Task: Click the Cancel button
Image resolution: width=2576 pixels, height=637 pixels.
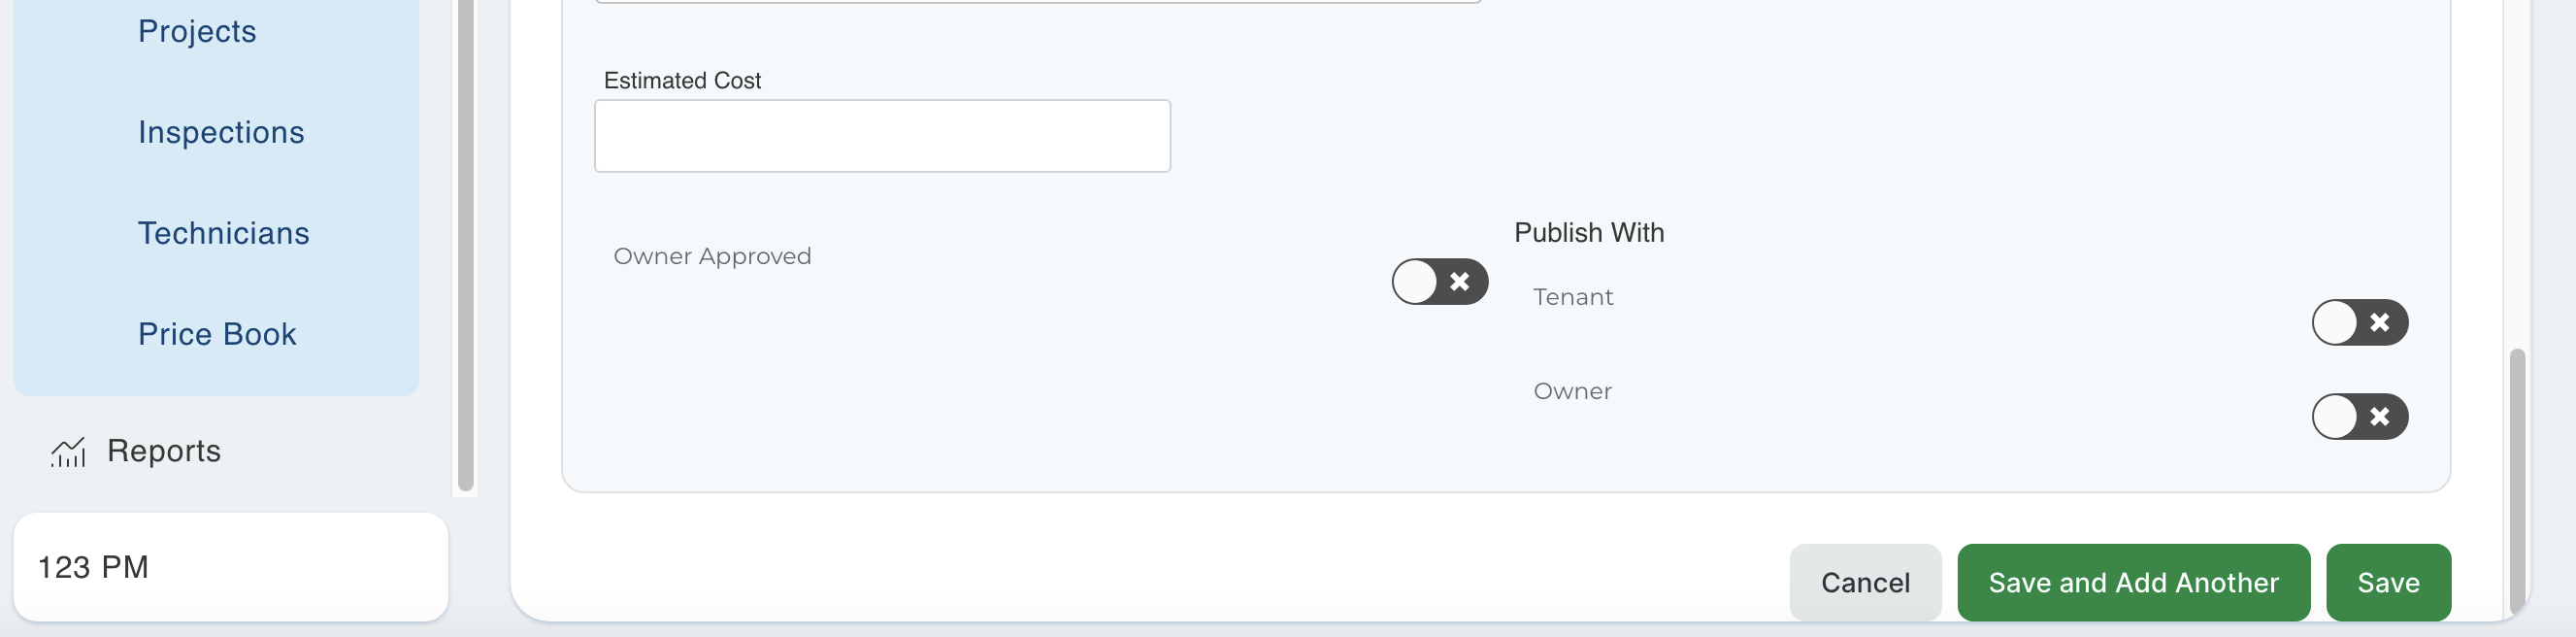Action: coord(1865,583)
